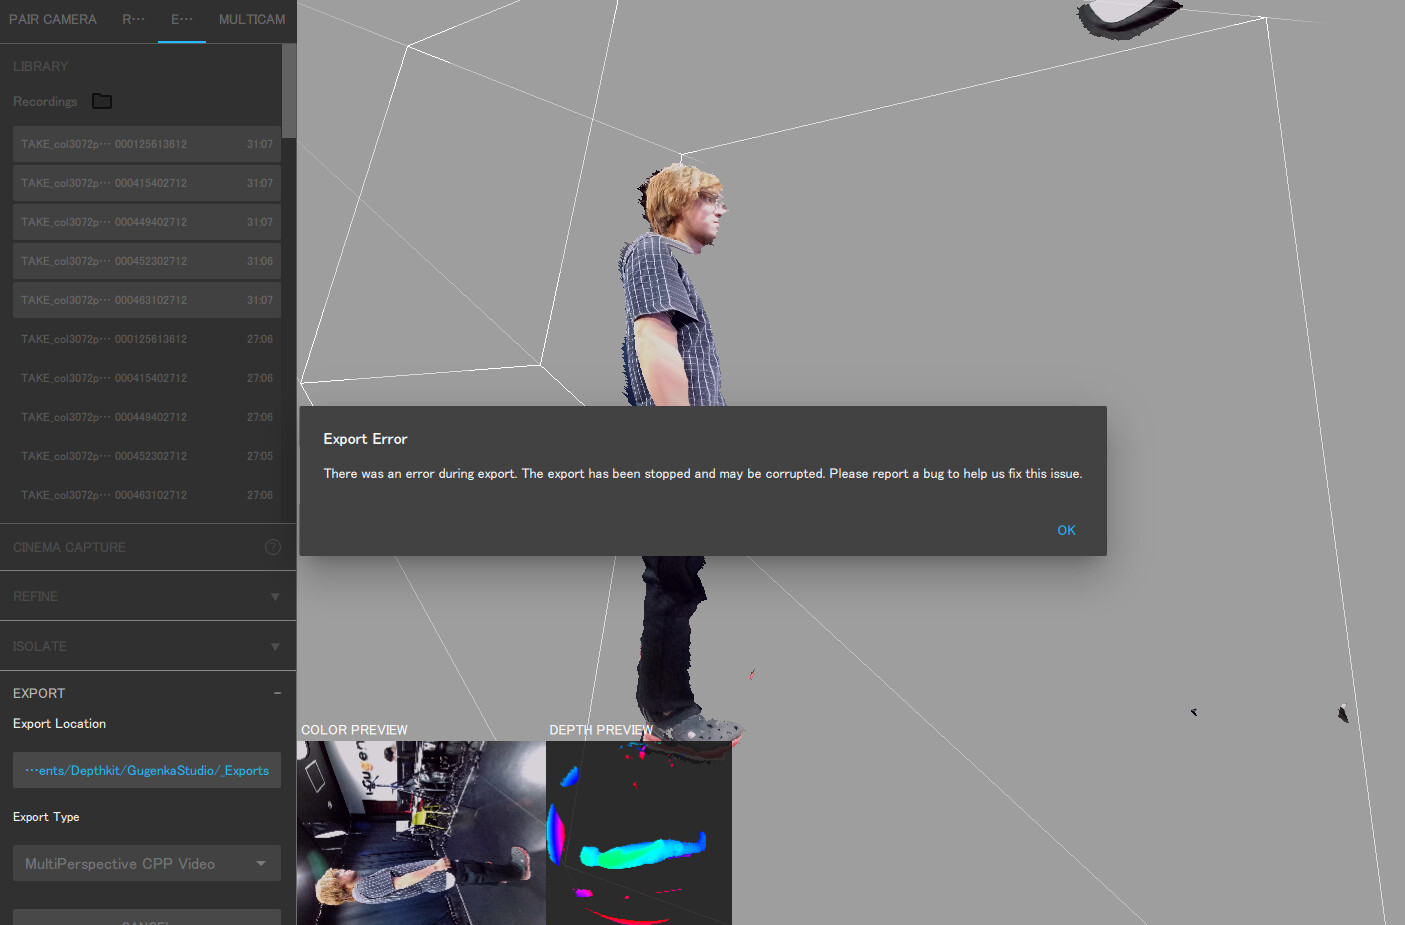This screenshot has width=1405, height=925.
Task: Click the person's head in the 3D viewport
Action: pyautogui.click(x=683, y=200)
